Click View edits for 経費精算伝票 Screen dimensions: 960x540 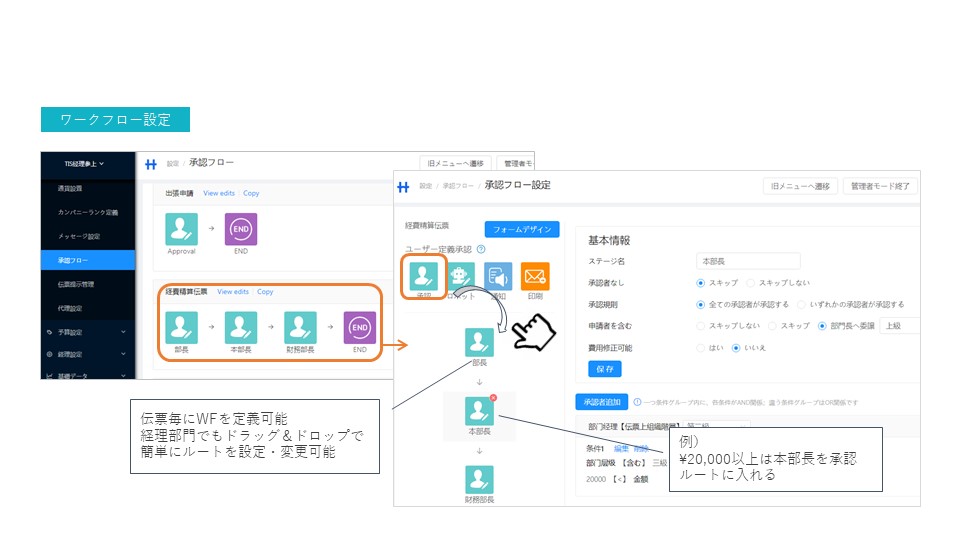tap(233, 292)
